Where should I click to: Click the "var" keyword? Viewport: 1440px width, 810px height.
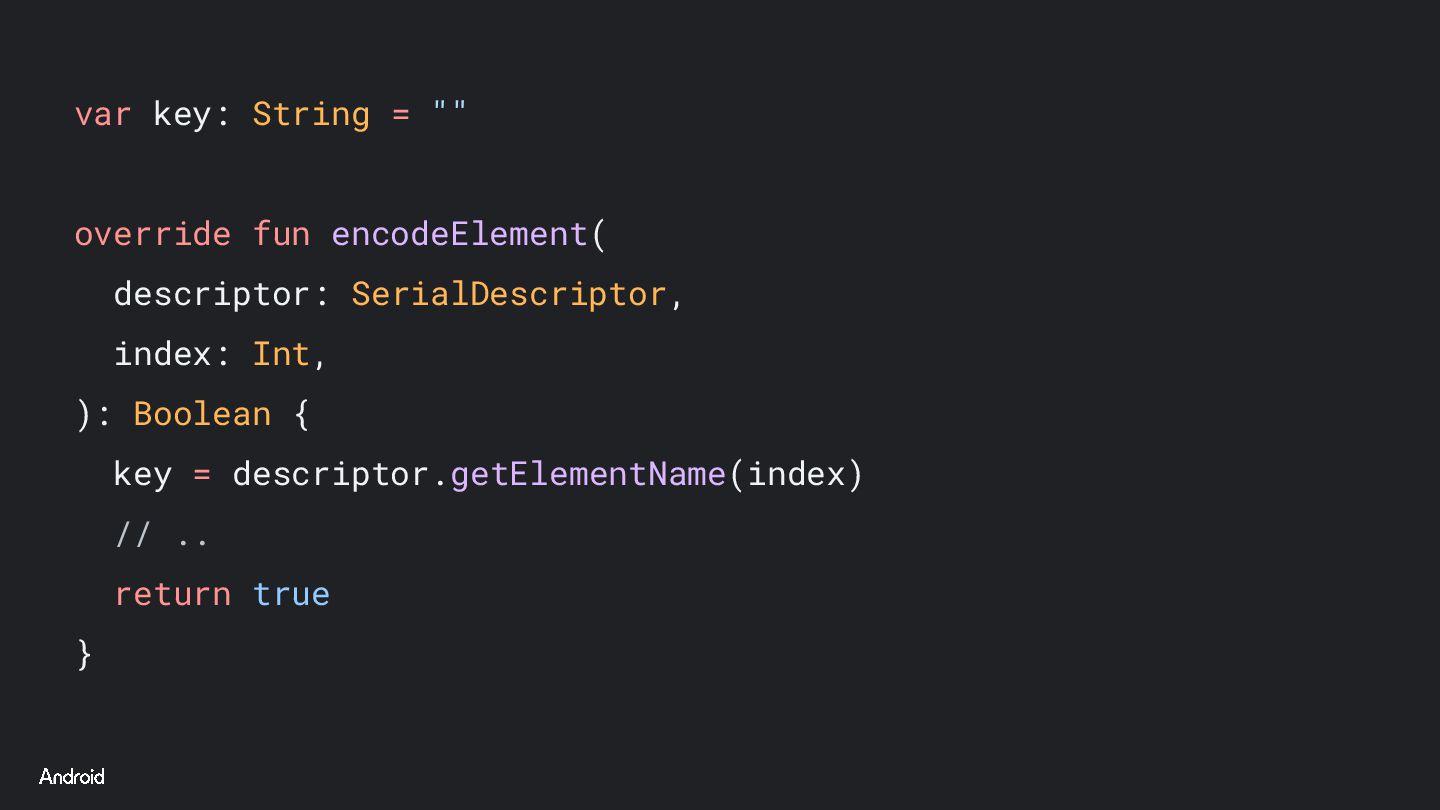[103, 114]
